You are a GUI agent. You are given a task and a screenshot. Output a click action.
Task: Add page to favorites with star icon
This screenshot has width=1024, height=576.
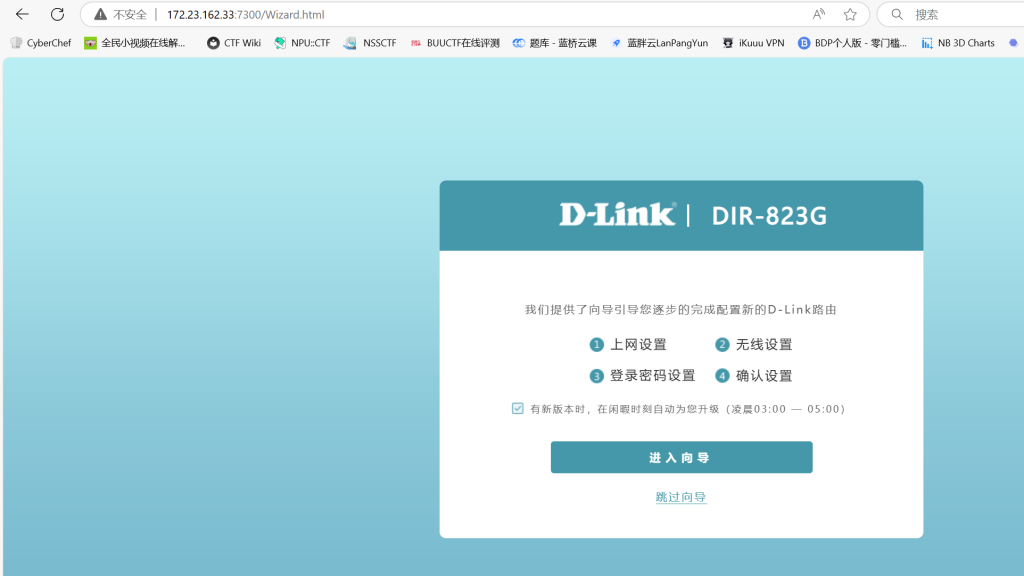tap(850, 15)
